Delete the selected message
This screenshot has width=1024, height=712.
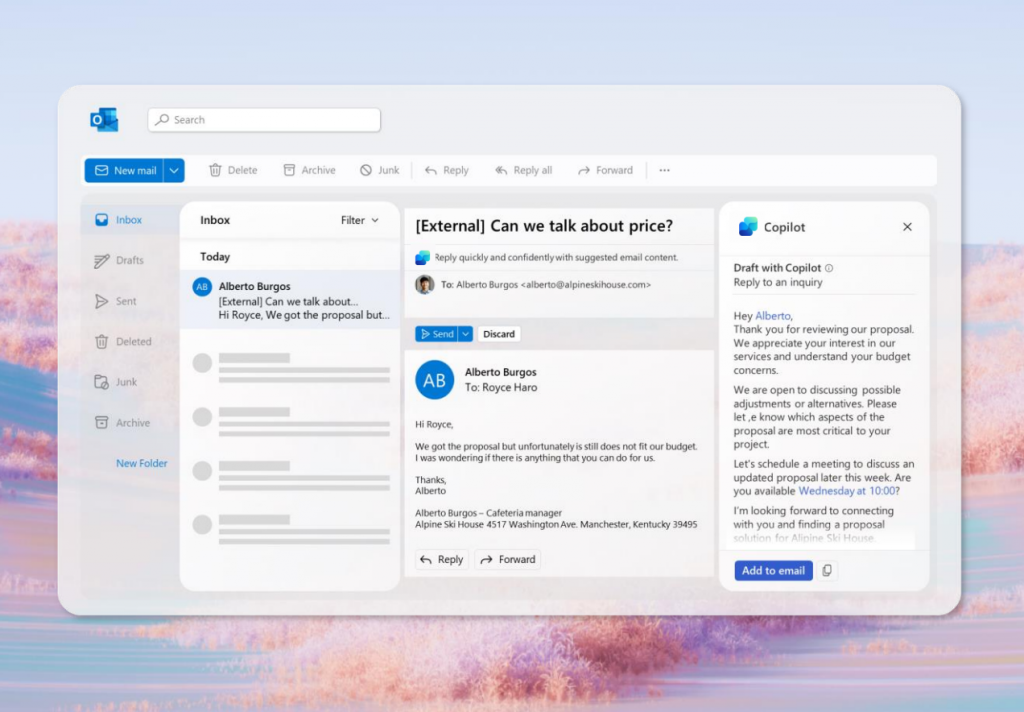tap(233, 170)
